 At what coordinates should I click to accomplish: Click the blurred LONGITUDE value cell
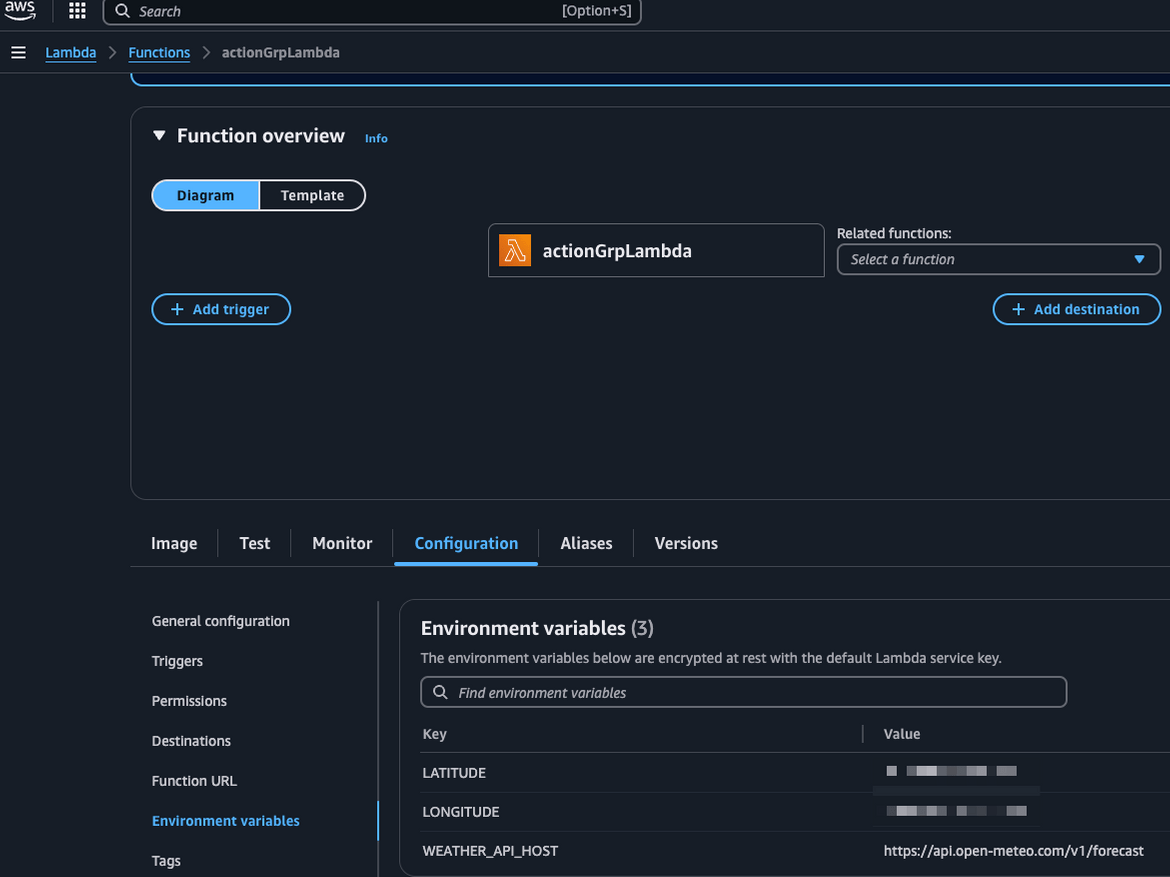(x=957, y=811)
